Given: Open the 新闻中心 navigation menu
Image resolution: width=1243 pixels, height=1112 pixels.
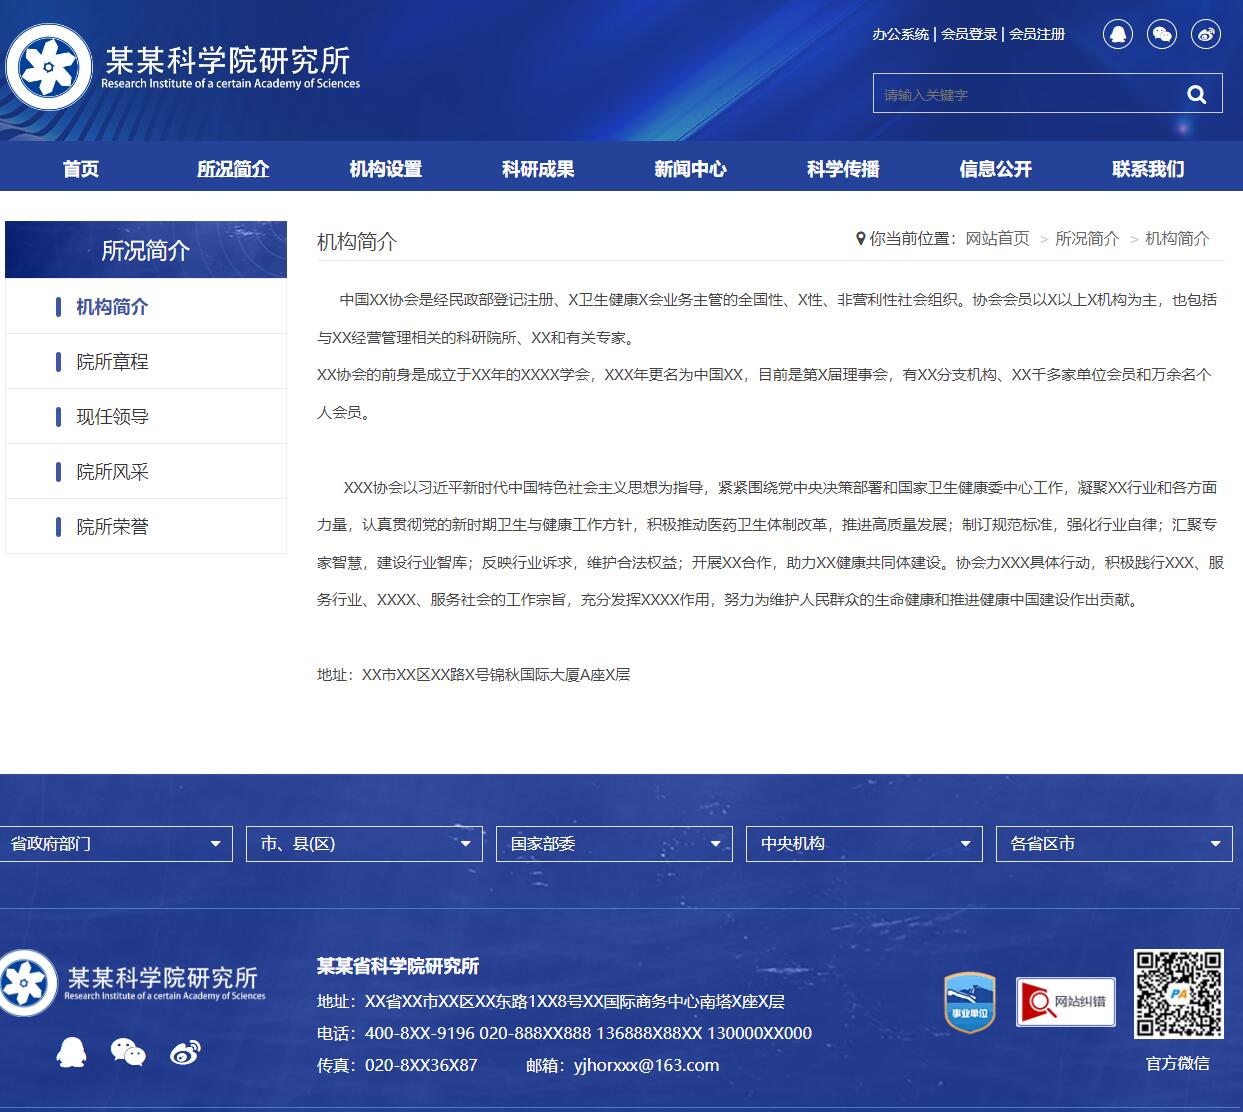Looking at the screenshot, I should pyautogui.click(x=690, y=169).
